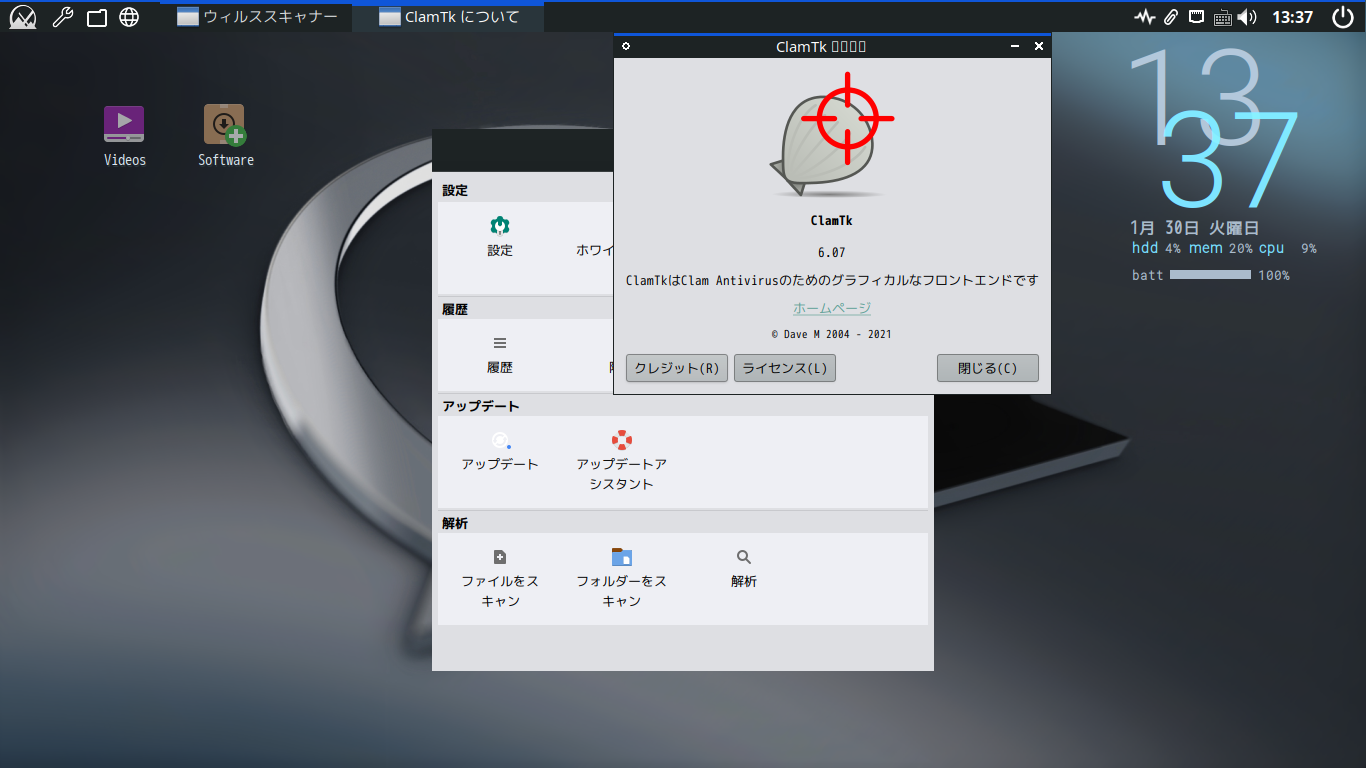The height and width of the screenshot is (768, 1366).
Task: Click the hdd 4% readout on desktop widget
Action: (1156, 248)
